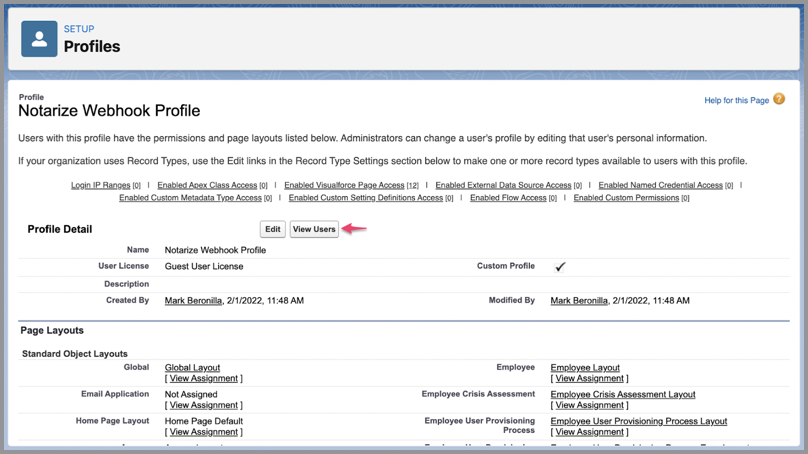Open the help question mark icon
The width and height of the screenshot is (808, 454).
[x=779, y=99]
